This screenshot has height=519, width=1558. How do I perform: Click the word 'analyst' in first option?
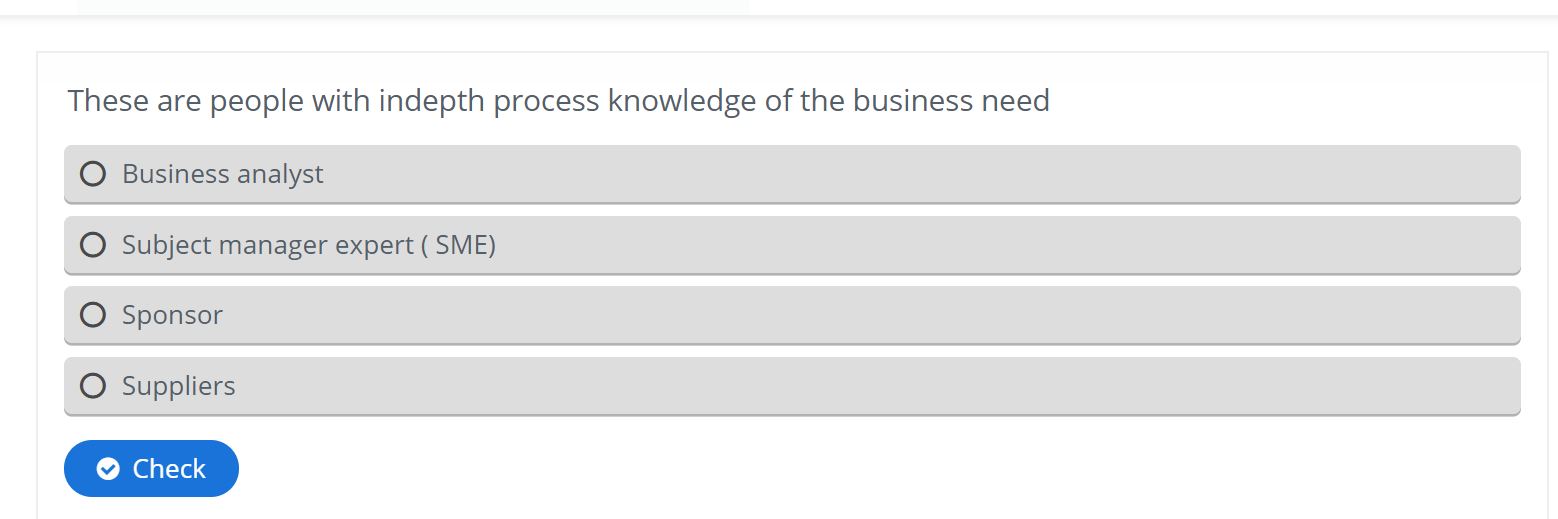click(x=281, y=175)
